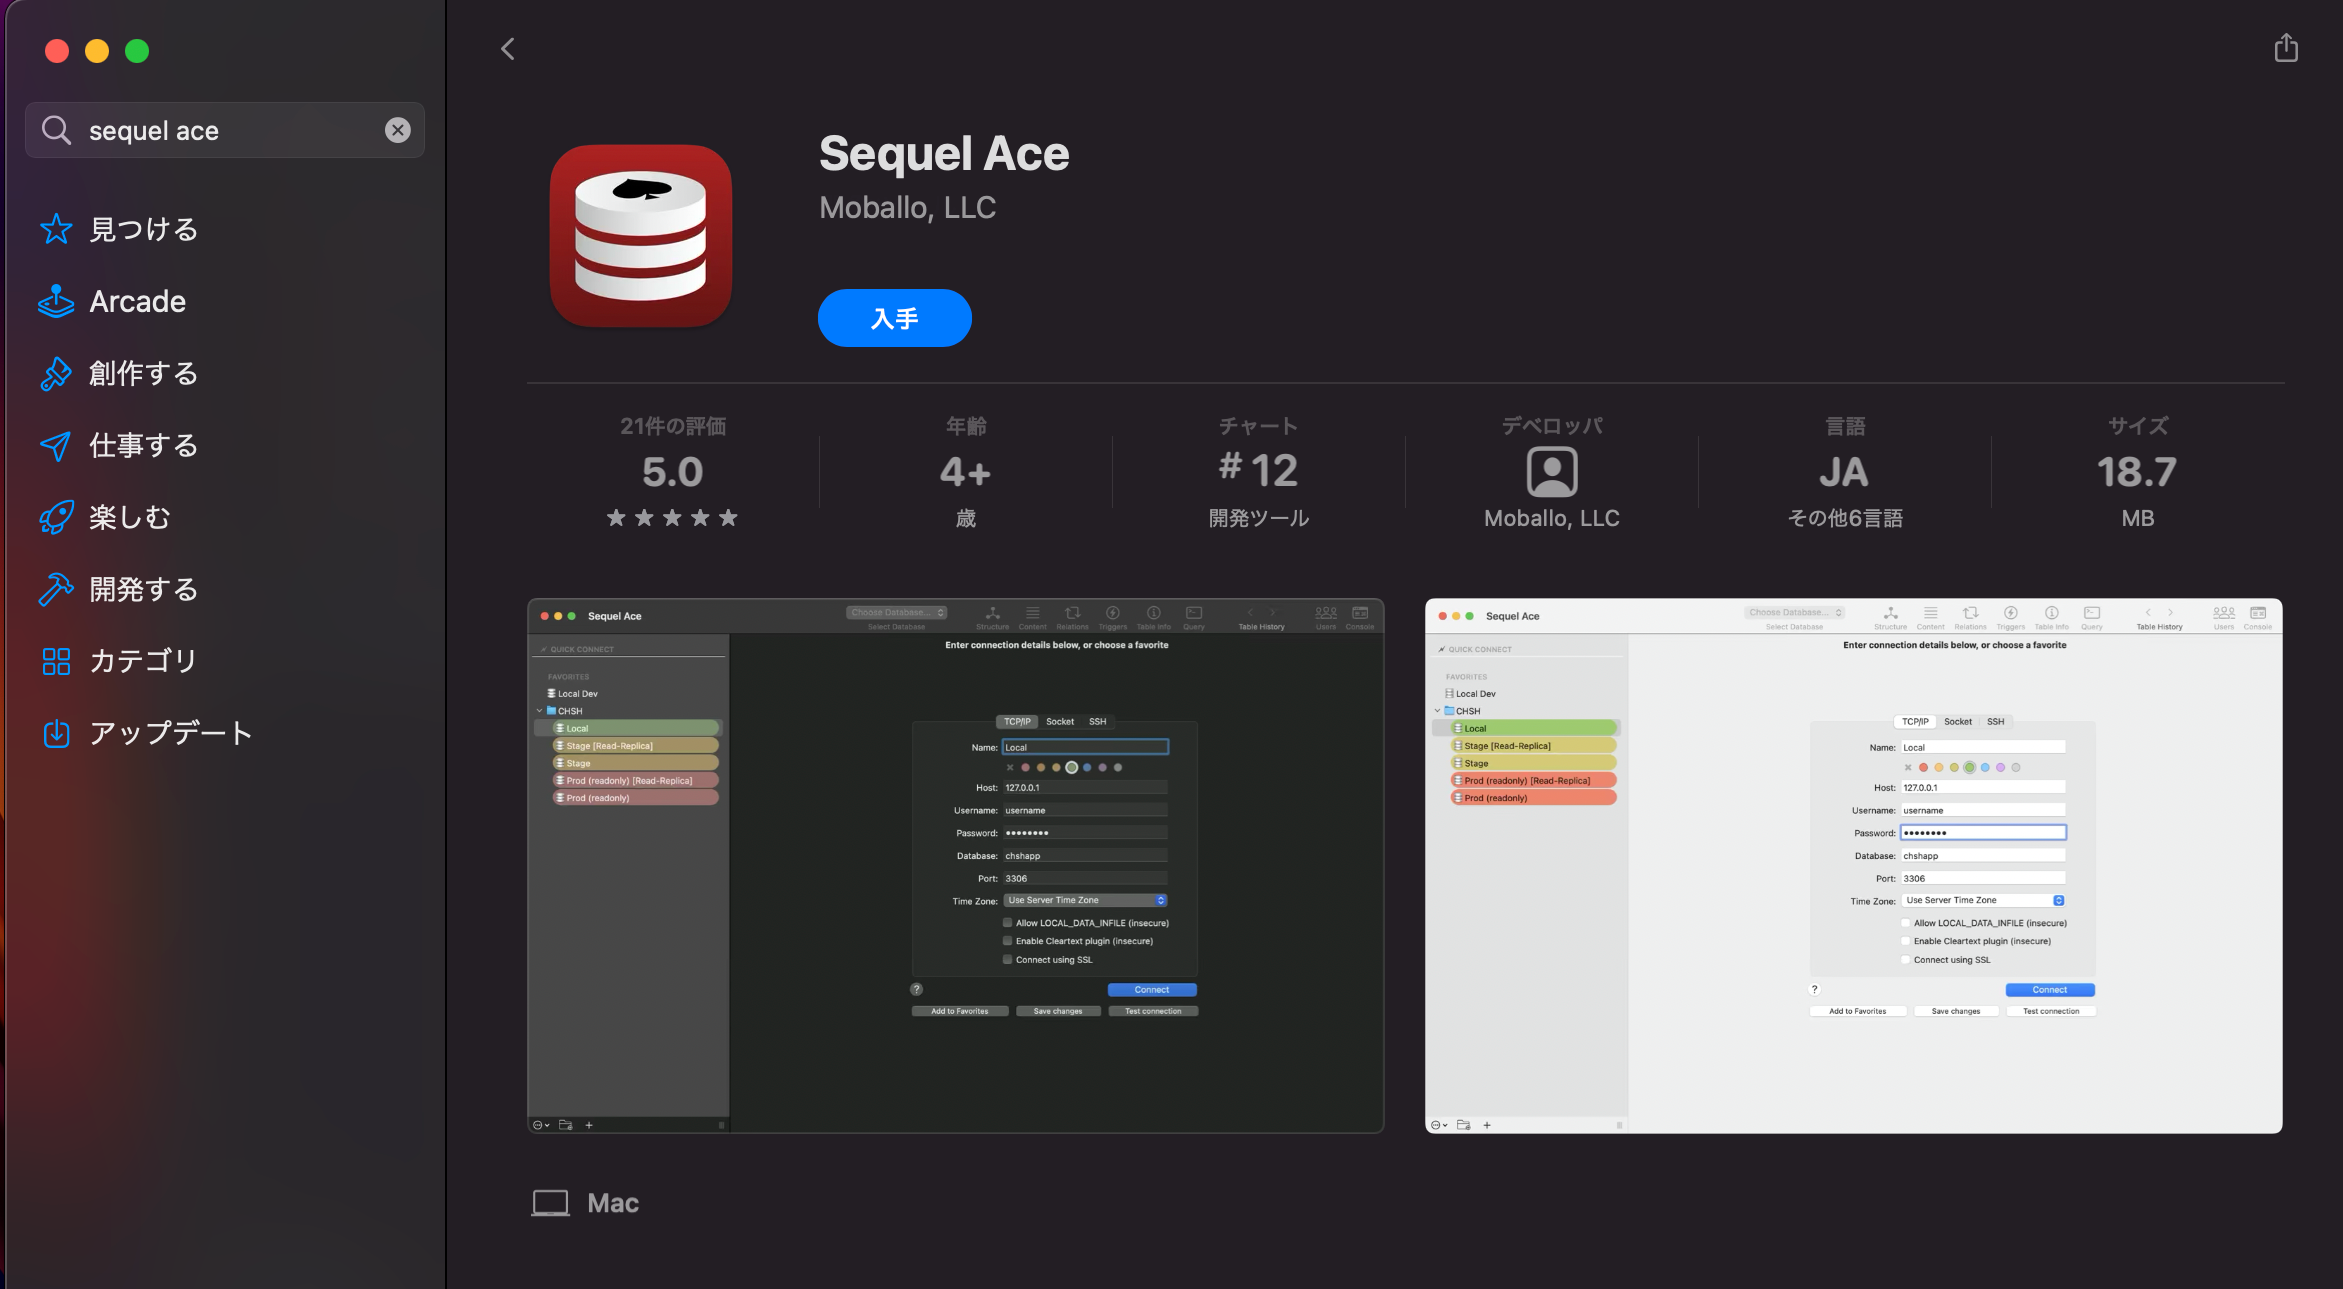Open the 見つける star sidebar item
Screen dimensions: 2343x1289
coord(143,229)
